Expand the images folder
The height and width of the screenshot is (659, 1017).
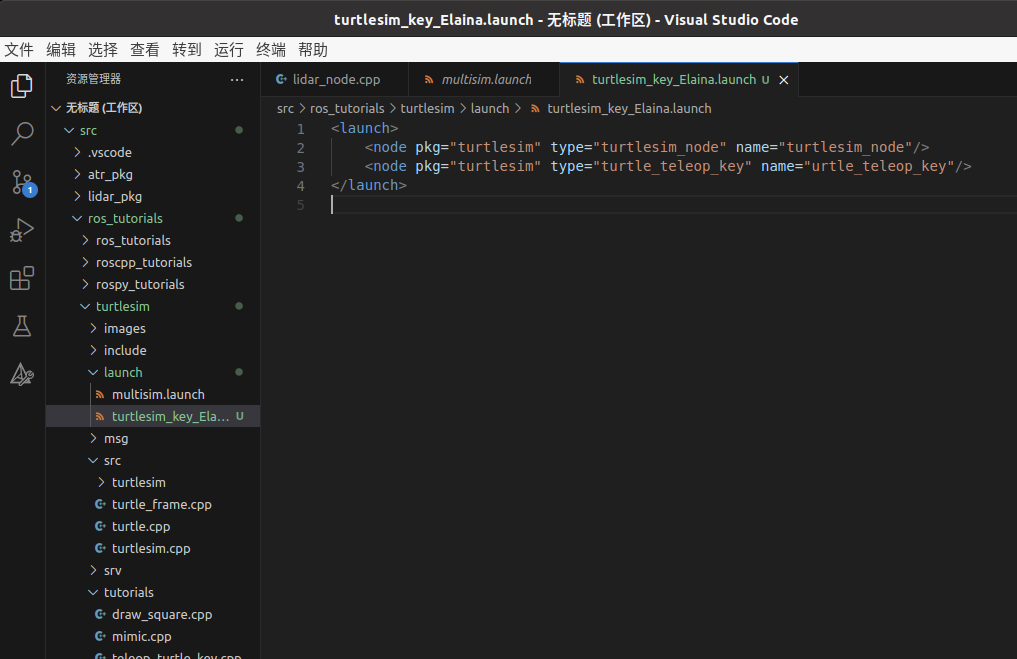(93, 328)
